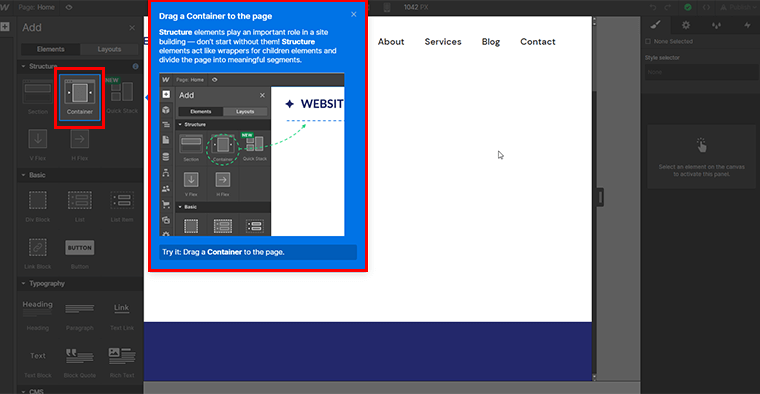Image resolution: width=760 pixels, height=394 pixels.
Task: Click the Add elements plus icon
Action: tap(5, 27)
